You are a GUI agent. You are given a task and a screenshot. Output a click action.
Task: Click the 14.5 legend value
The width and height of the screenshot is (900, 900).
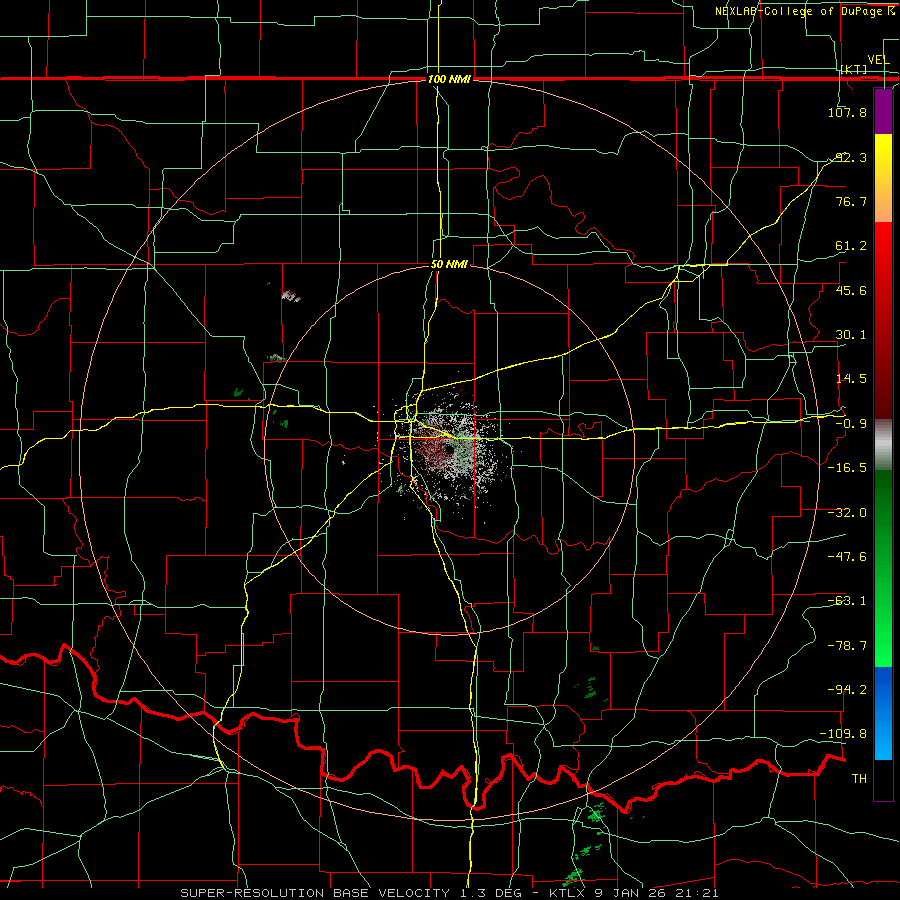(x=851, y=379)
